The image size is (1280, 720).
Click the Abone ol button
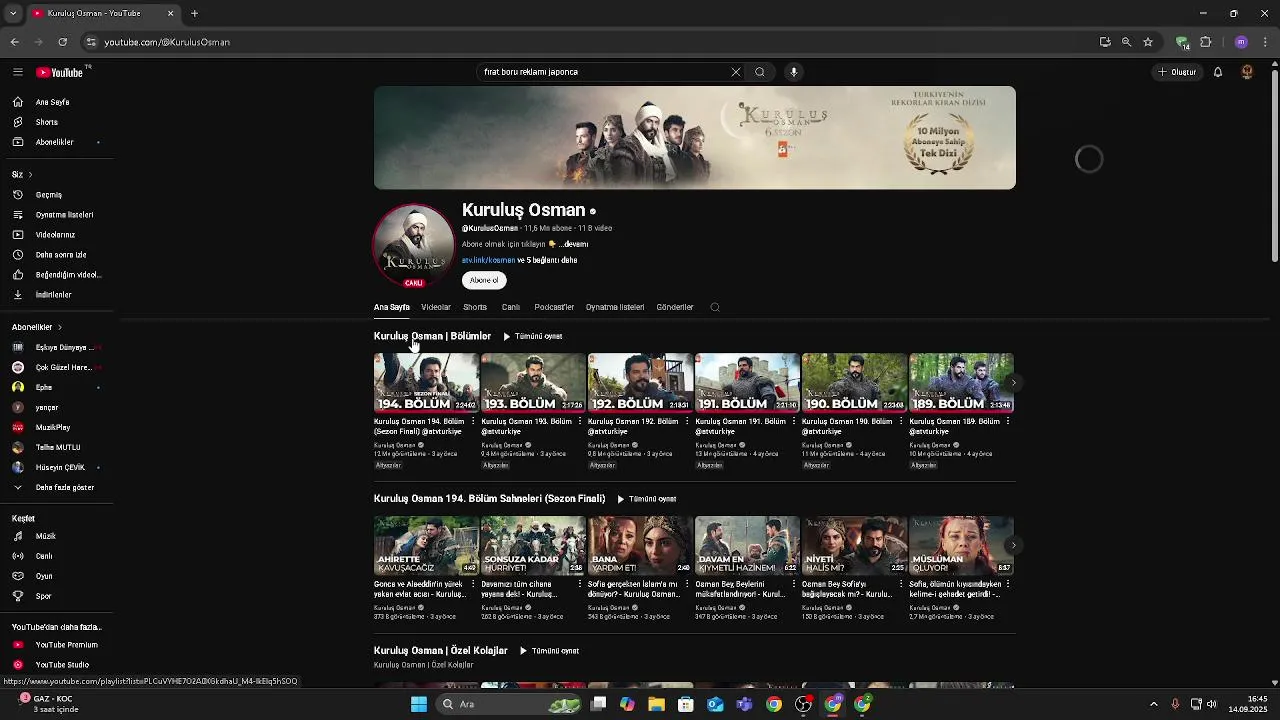484,280
